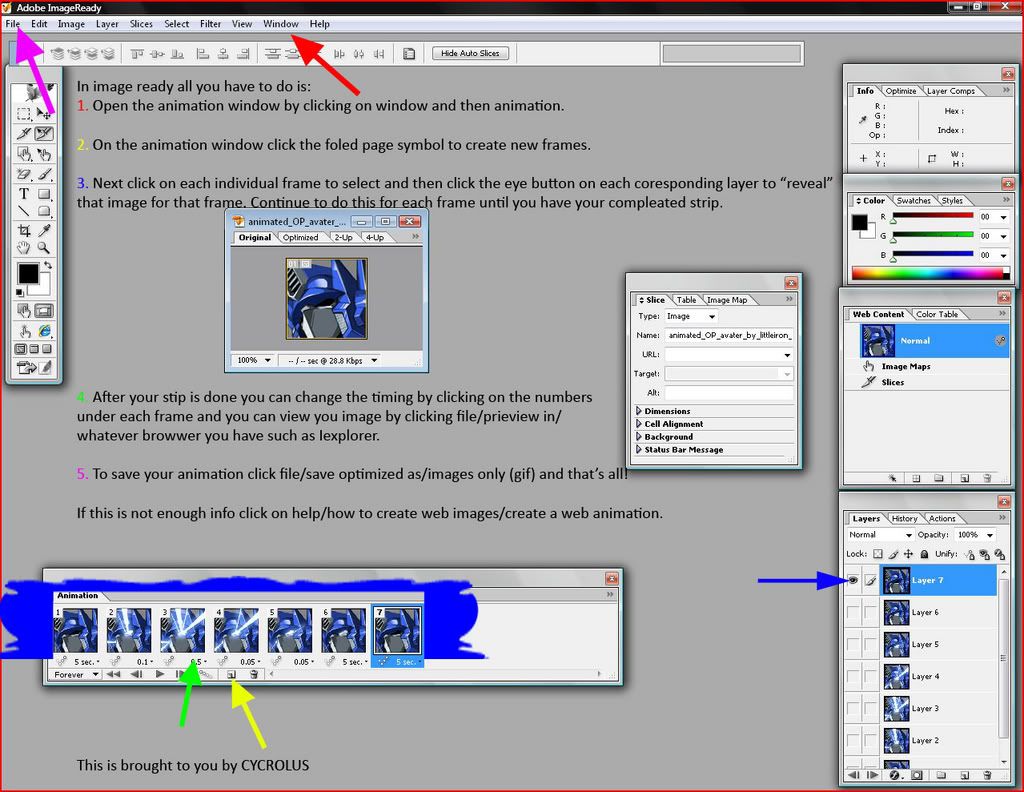The image size is (1024, 792).
Task: Add layer mask in Layers panel
Action: (x=917, y=775)
